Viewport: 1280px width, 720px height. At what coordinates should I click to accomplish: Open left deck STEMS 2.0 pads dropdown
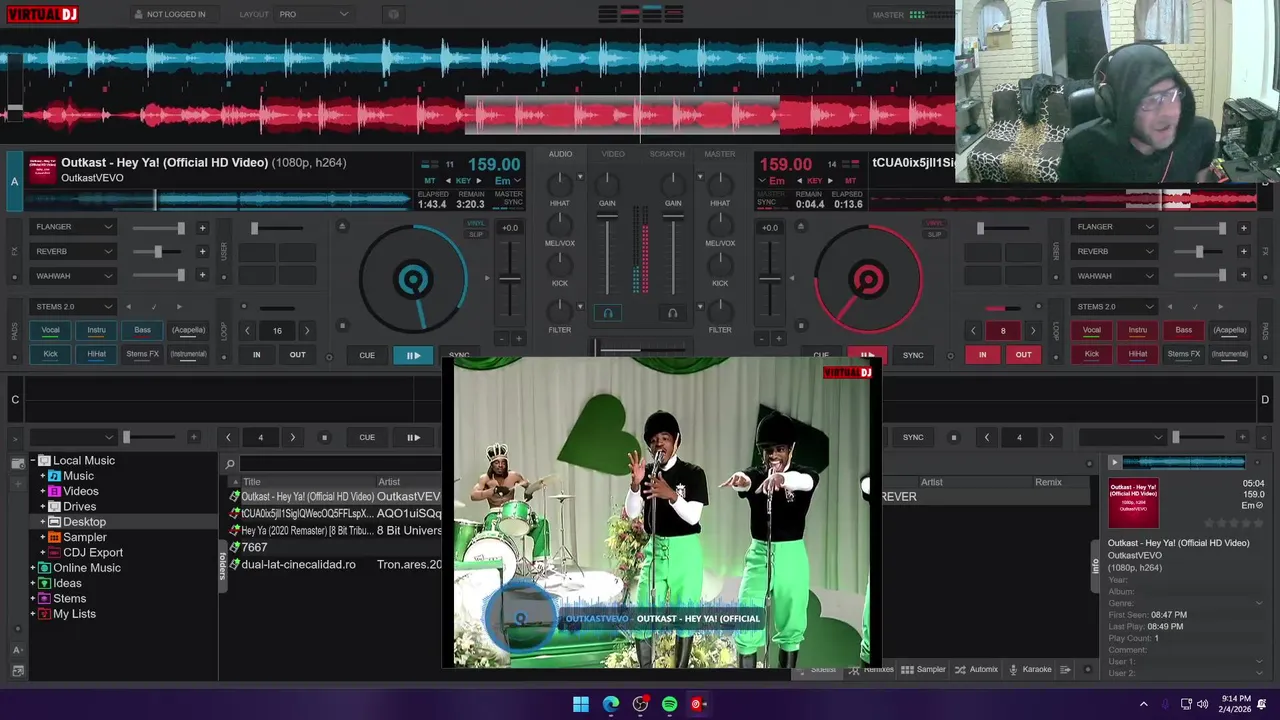[x=74, y=306]
